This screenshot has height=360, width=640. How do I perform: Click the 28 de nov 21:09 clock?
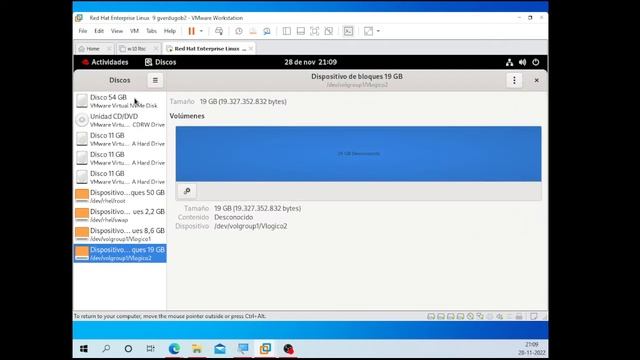(311, 62)
